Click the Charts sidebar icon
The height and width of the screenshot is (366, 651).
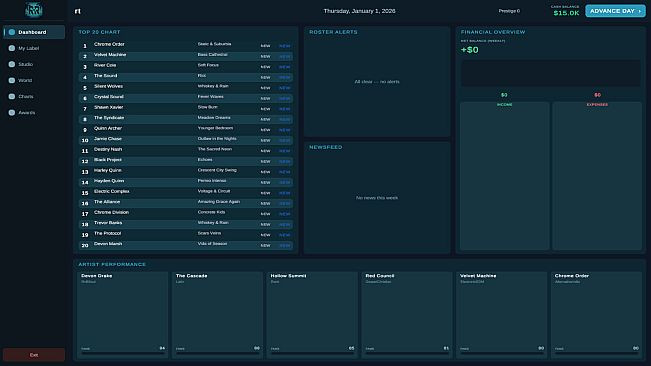point(12,96)
